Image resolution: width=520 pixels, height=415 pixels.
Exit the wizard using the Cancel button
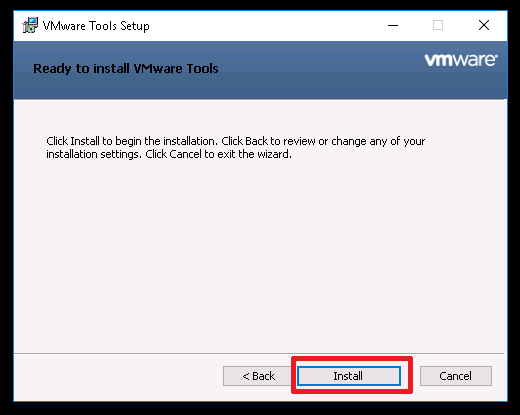(456, 376)
